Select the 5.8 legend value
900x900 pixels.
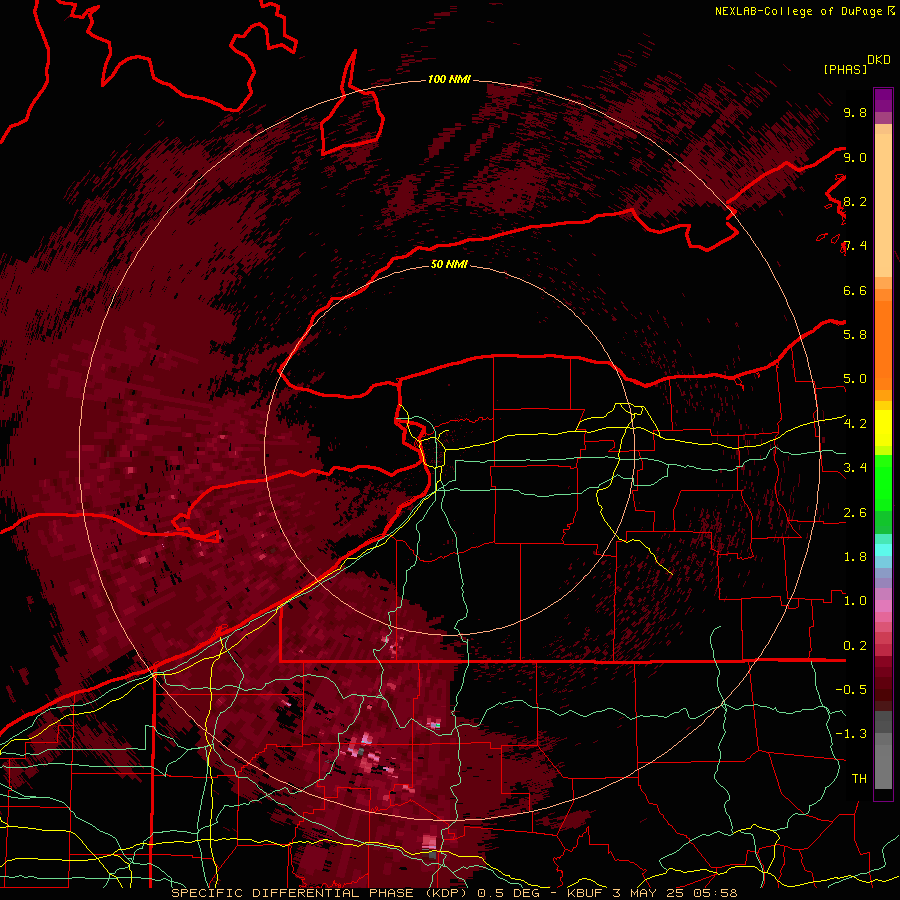pos(855,335)
